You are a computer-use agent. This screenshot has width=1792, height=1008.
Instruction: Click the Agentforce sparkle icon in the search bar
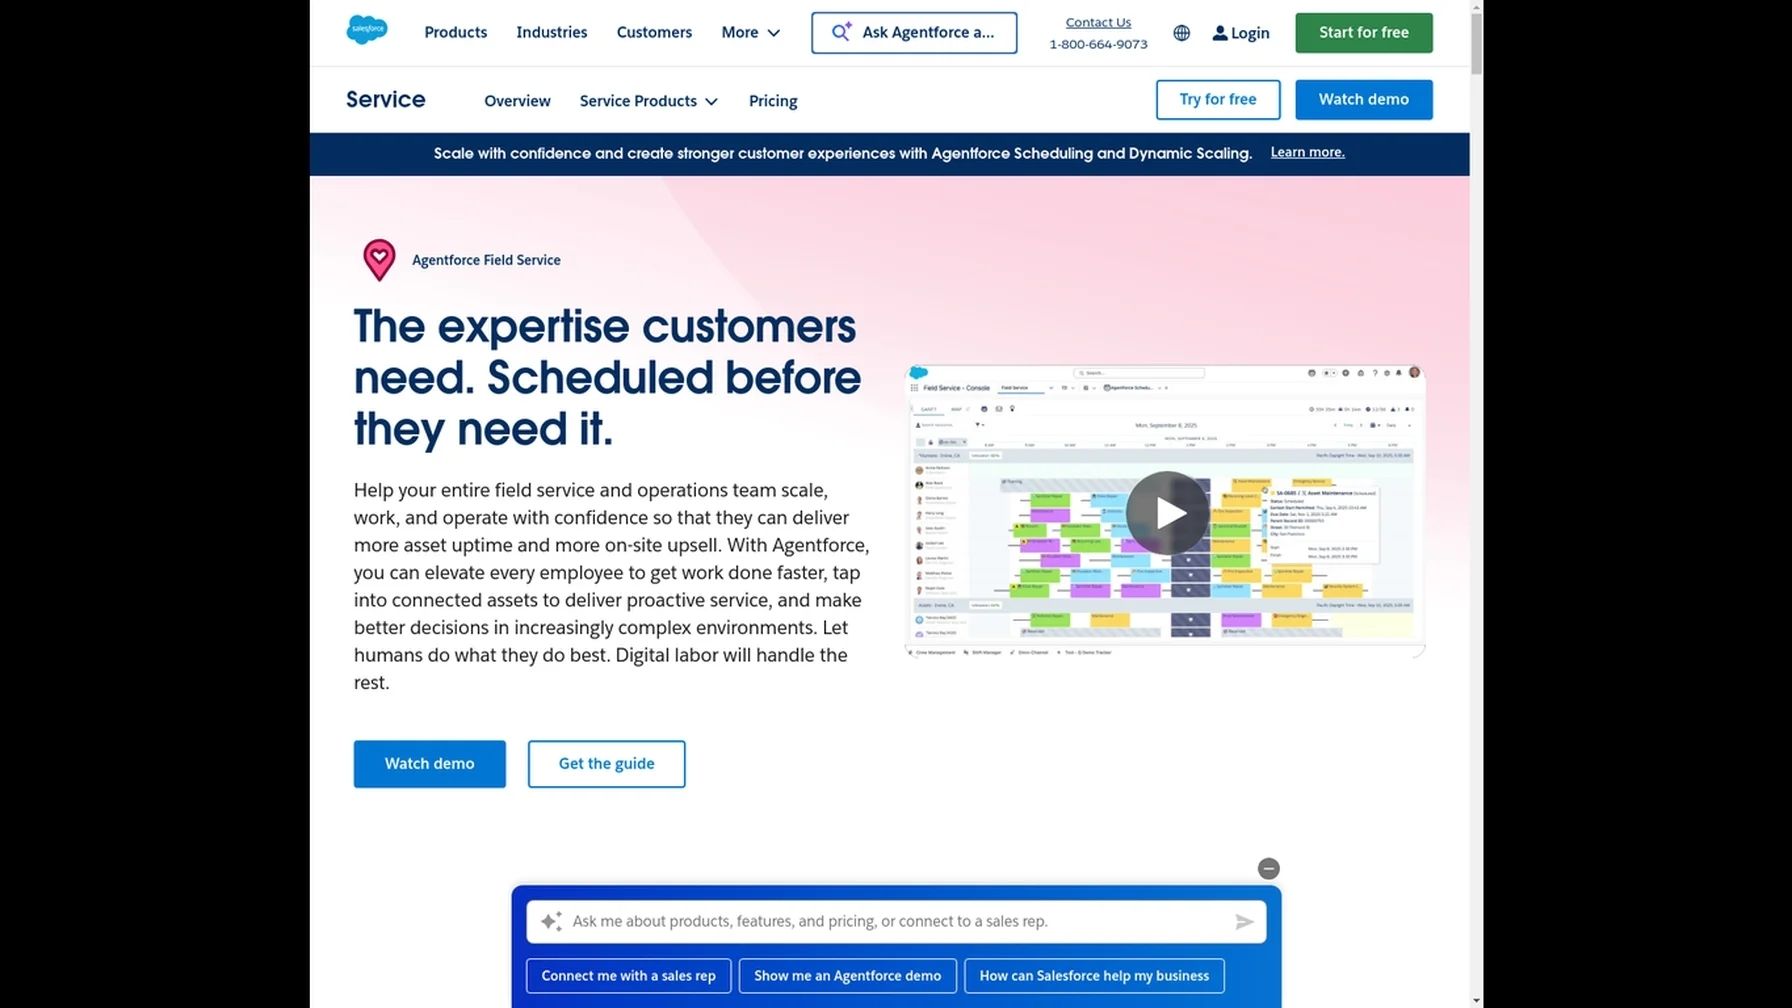[841, 31]
